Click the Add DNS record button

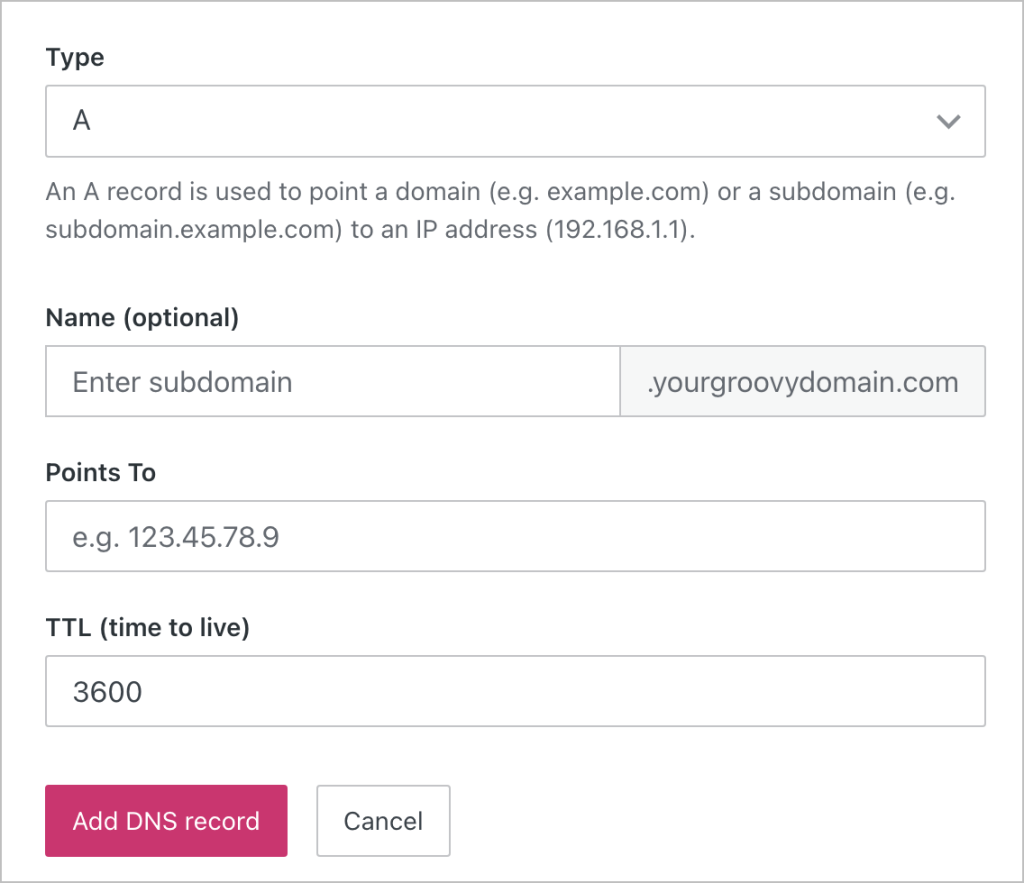(x=166, y=821)
